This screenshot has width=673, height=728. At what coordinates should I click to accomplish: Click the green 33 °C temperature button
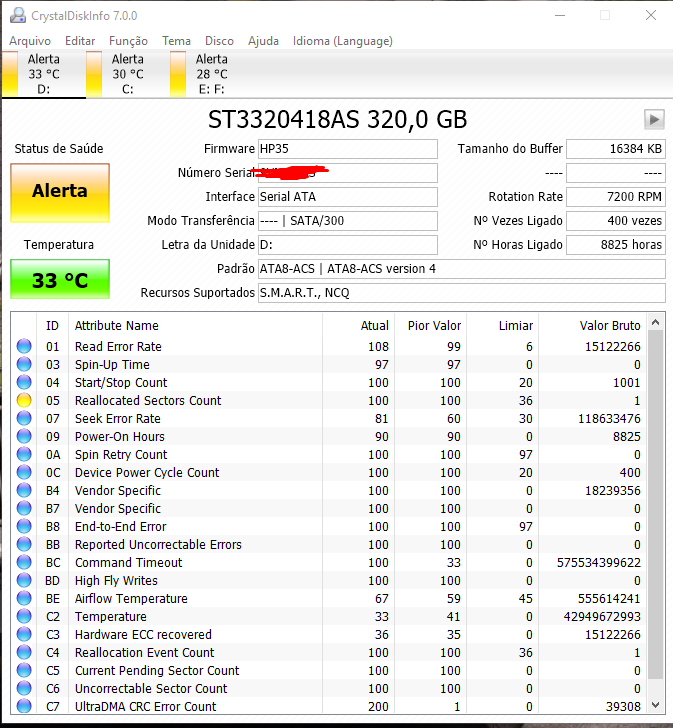point(60,279)
